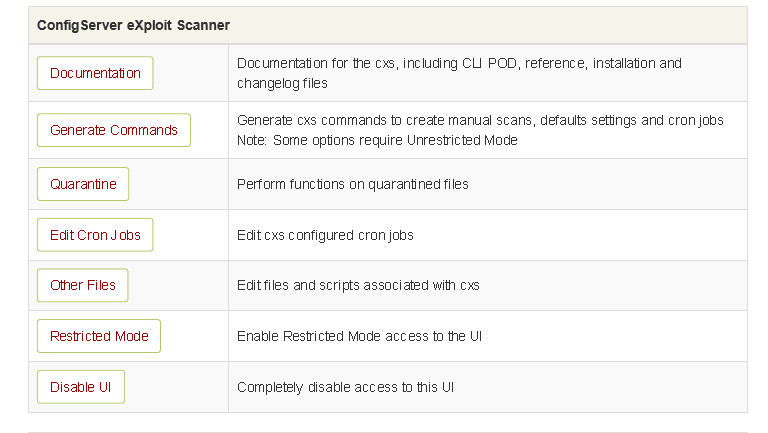Select the Edit Cron Jobs button
Screen dimensions: 768x433
click(95, 235)
